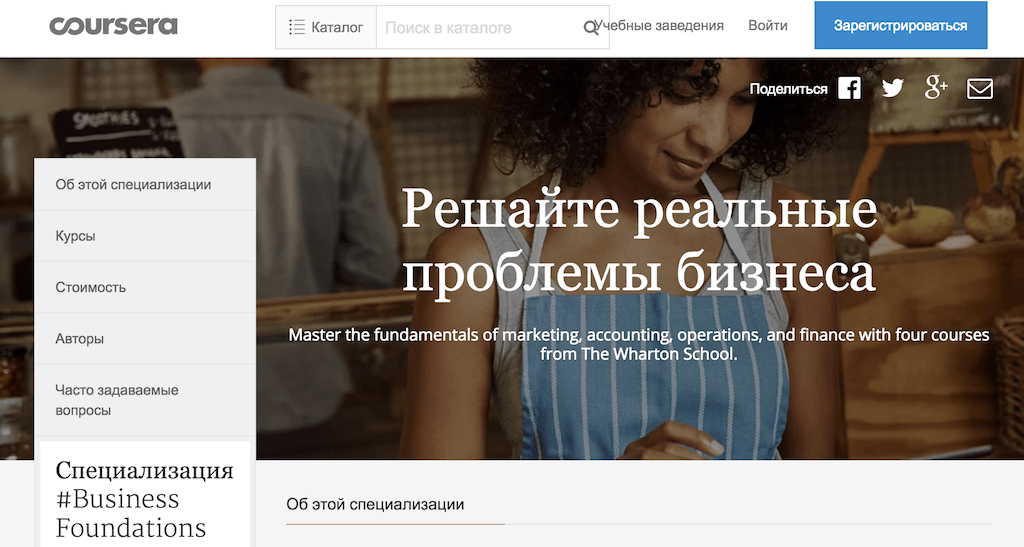The image size is (1024, 547).
Task: Share by email envelope icon
Action: click(x=980, y=89)
